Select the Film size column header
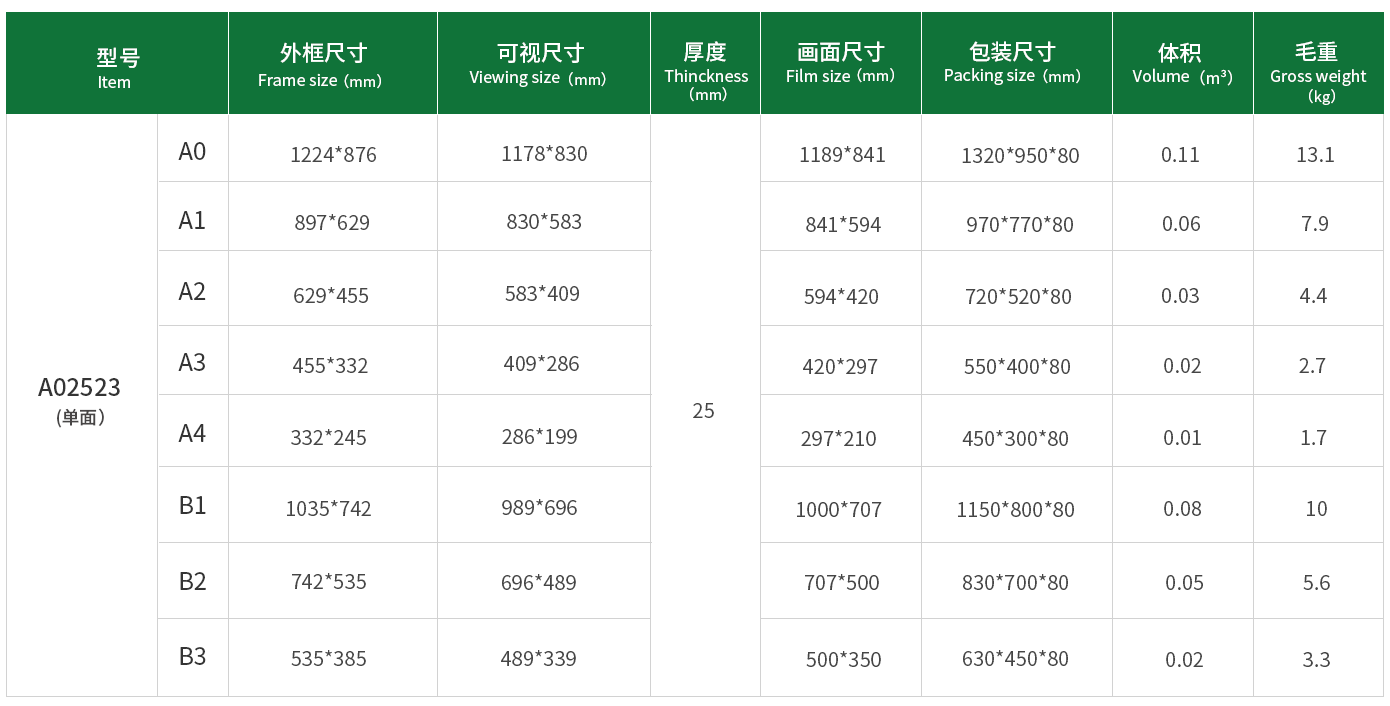This screenshot has height=706, width=1390. (841, 63)
